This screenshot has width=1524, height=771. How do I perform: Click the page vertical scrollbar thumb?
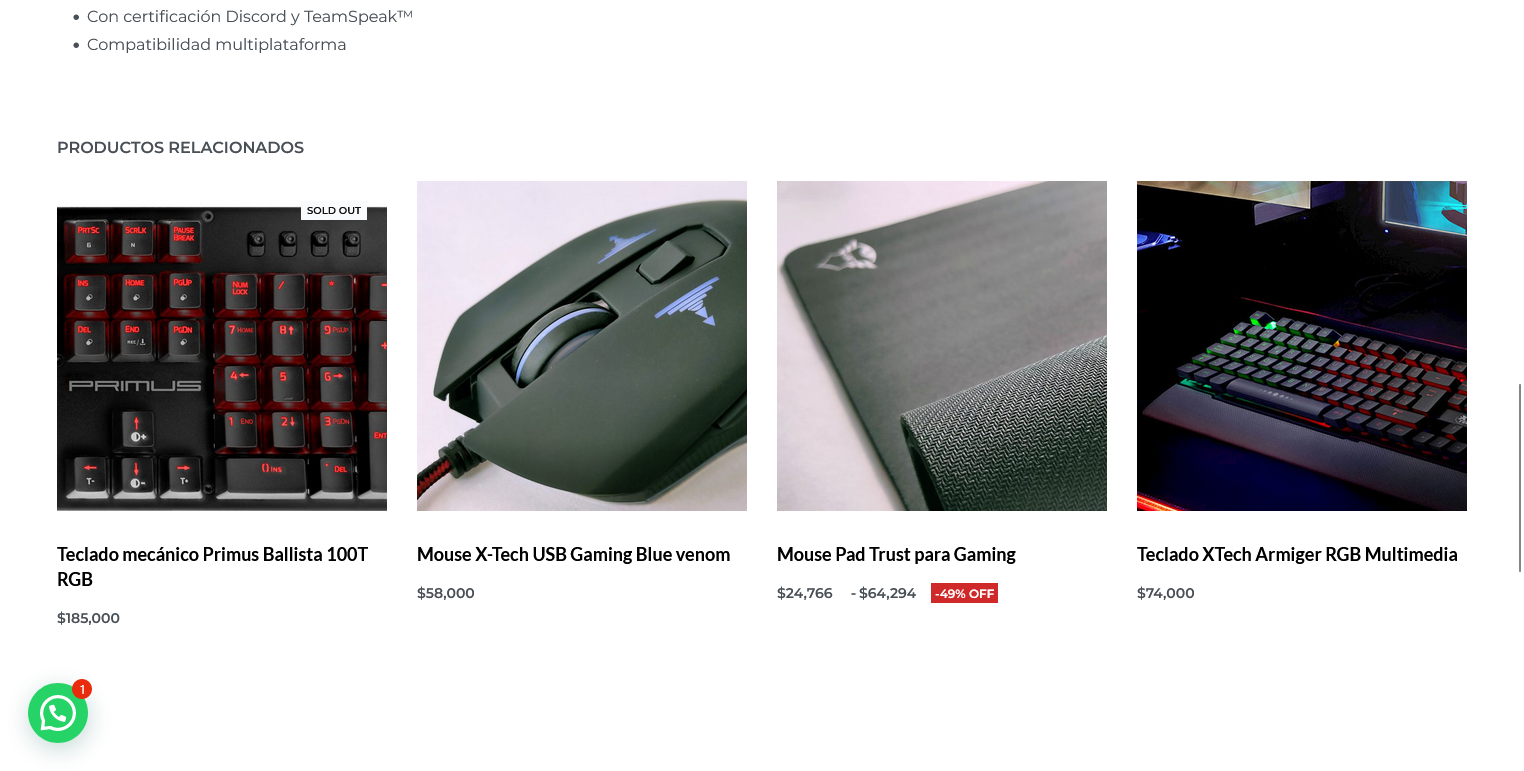coord(1520,477)
